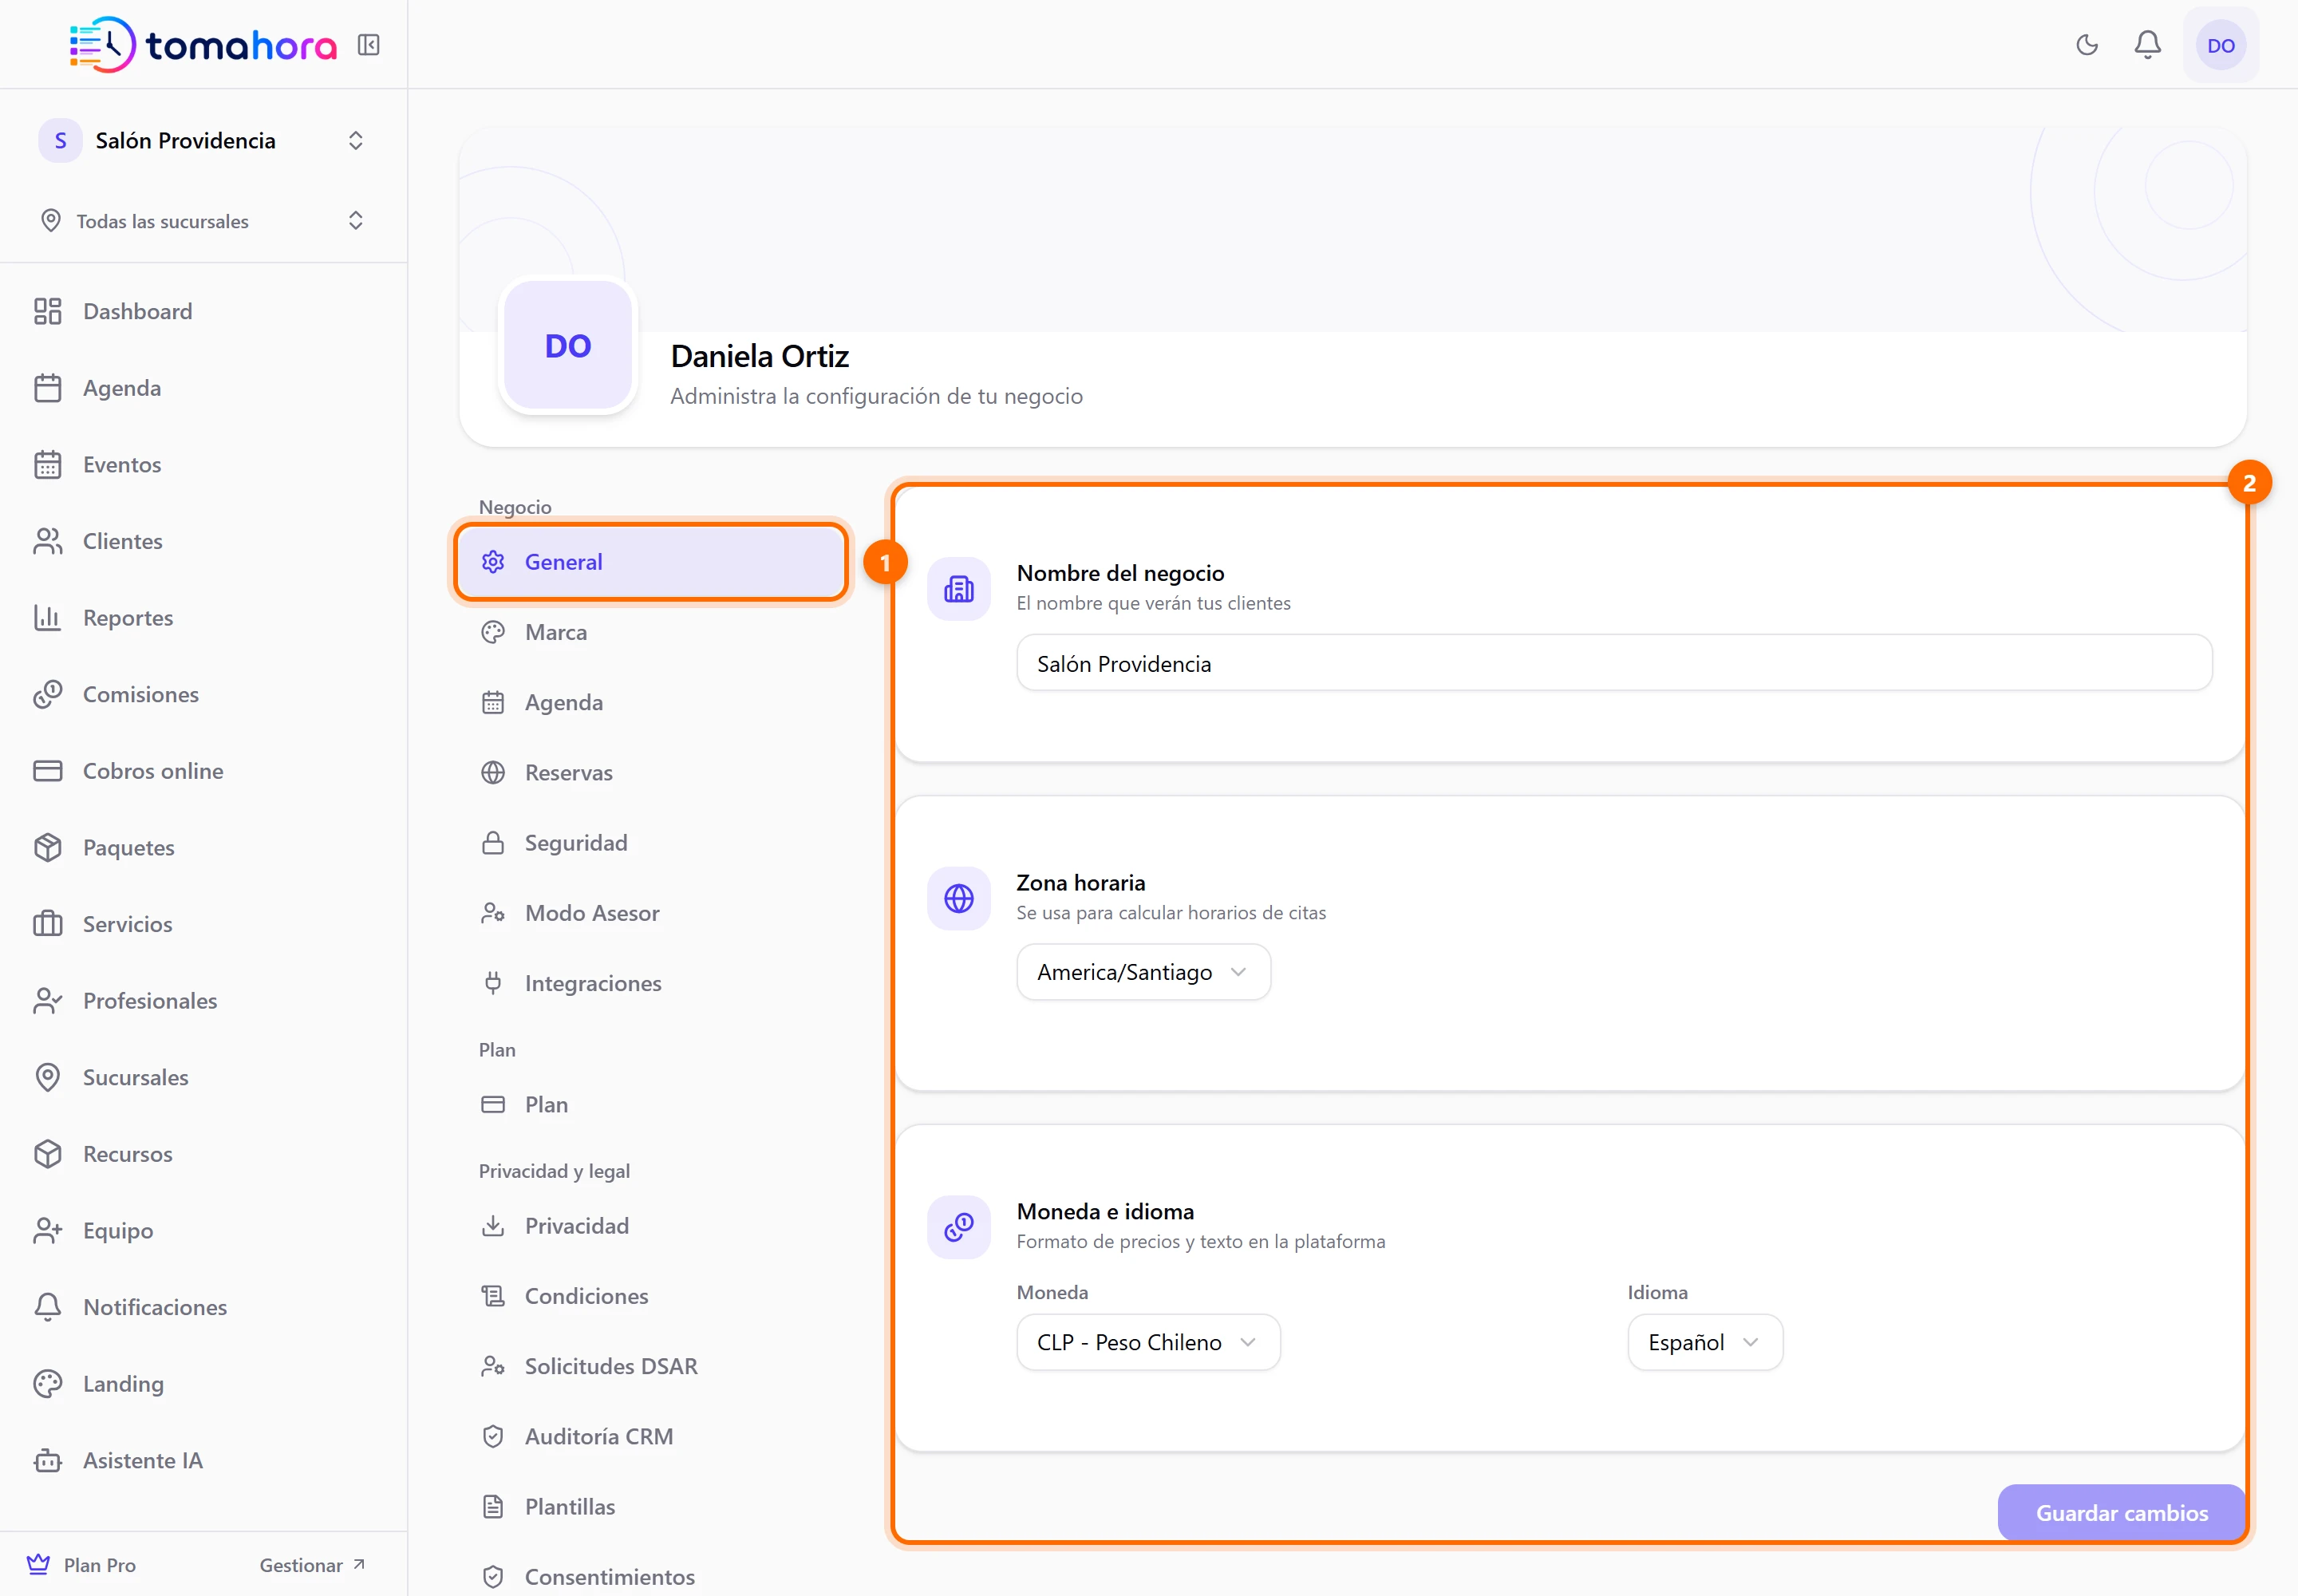Open Clientes from sidebar

[203, 541]
